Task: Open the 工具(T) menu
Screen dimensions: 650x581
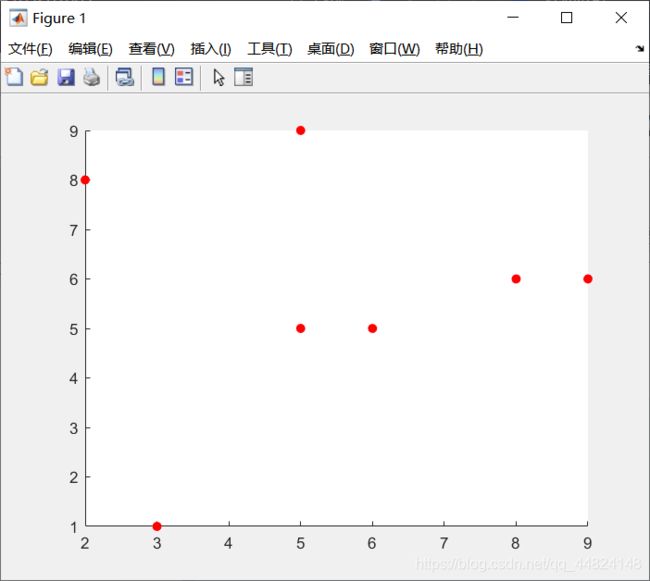Action: click(x=269, y=49)
